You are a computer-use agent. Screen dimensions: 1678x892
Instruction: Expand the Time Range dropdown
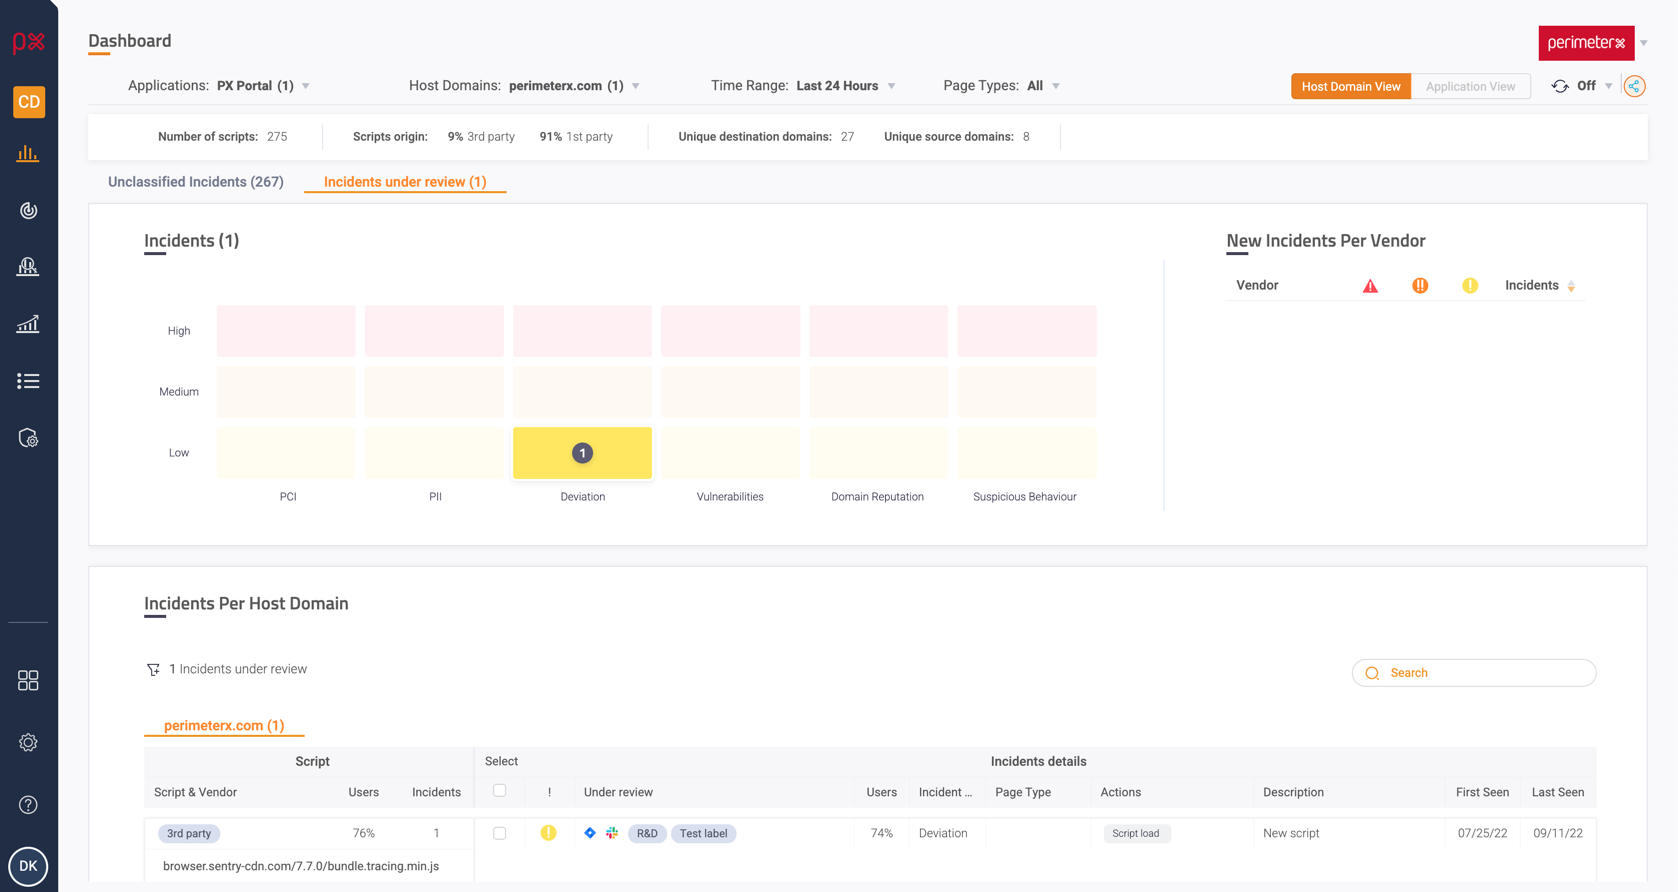click(x=892, y=86)
